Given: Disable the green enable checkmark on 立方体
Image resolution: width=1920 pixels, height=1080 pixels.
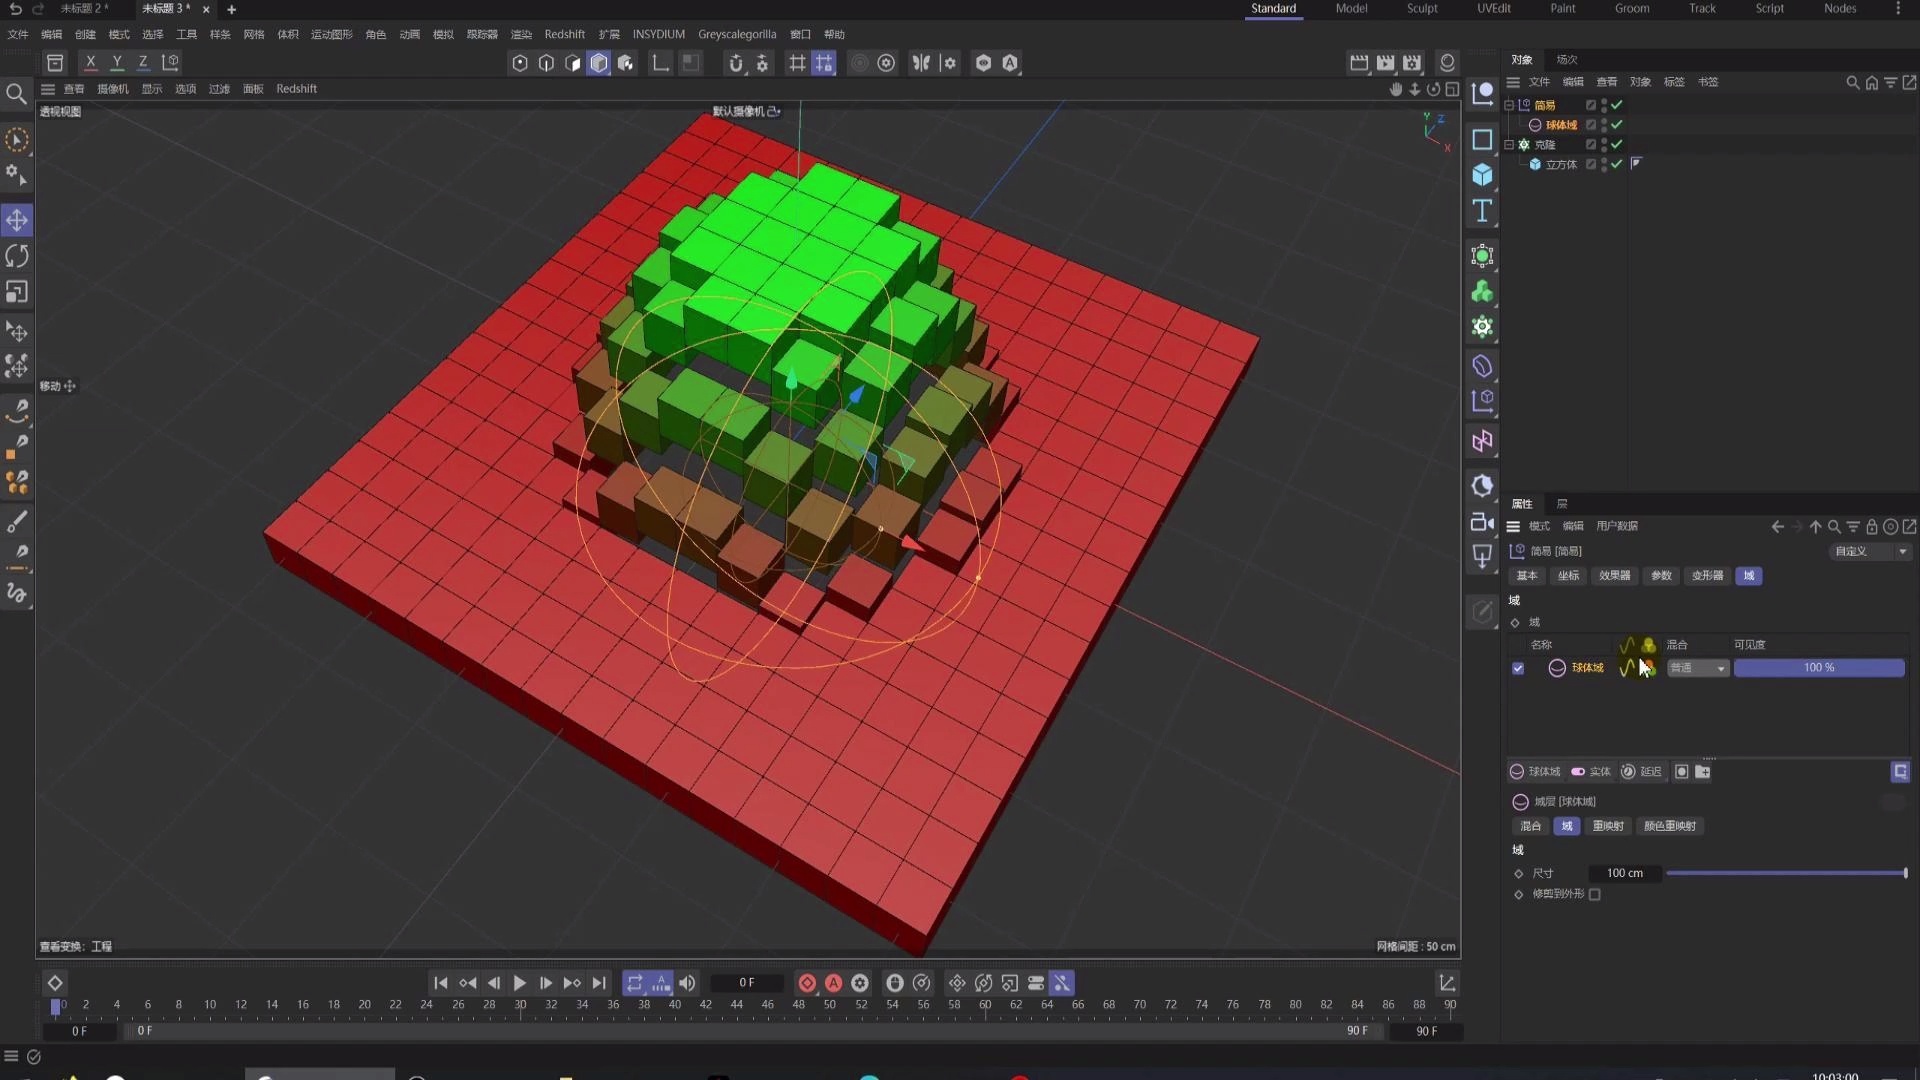Looking at the screenshot, I should 1614,164.
